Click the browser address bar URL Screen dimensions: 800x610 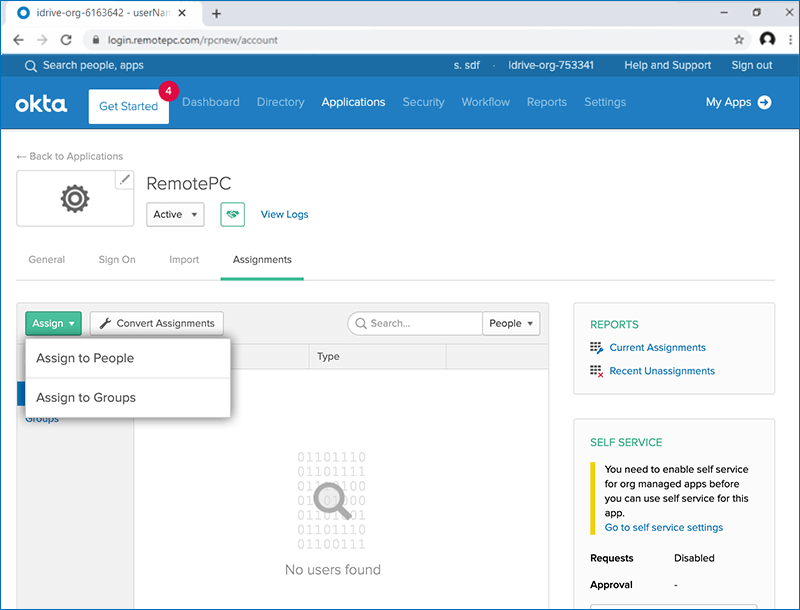[x=192, y=40]
